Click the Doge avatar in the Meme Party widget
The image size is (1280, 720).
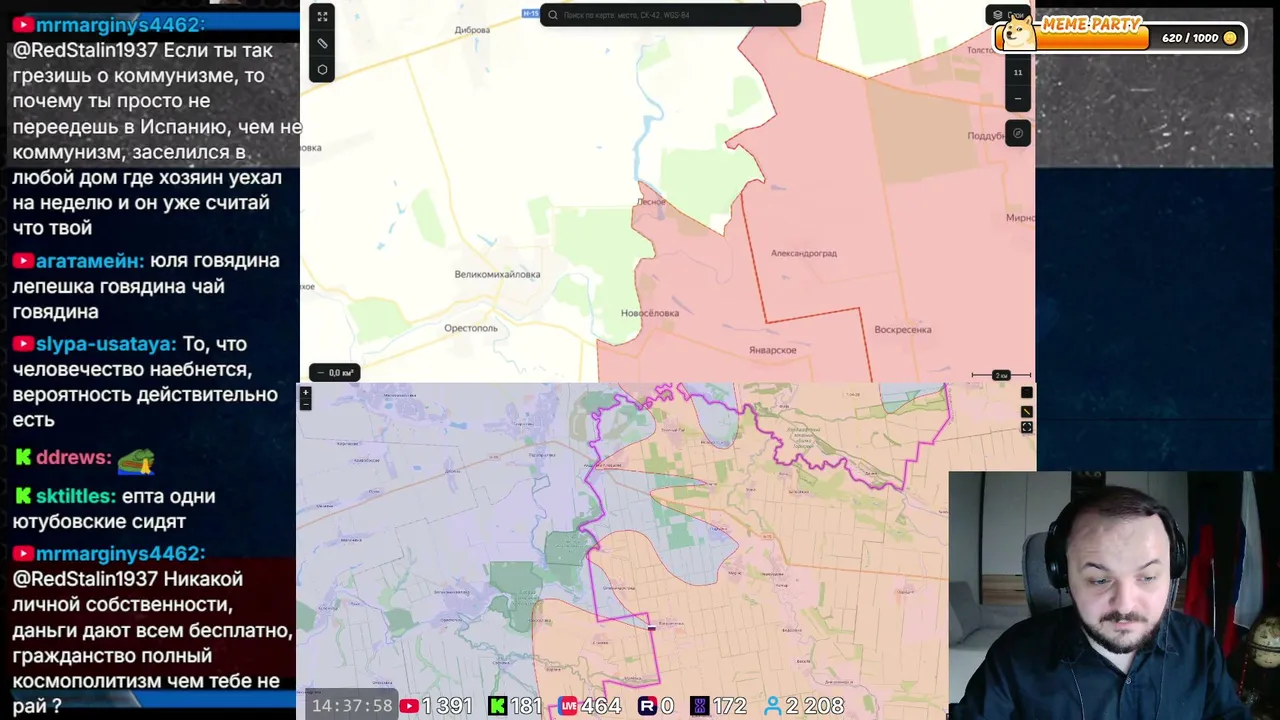[1018, 32]
